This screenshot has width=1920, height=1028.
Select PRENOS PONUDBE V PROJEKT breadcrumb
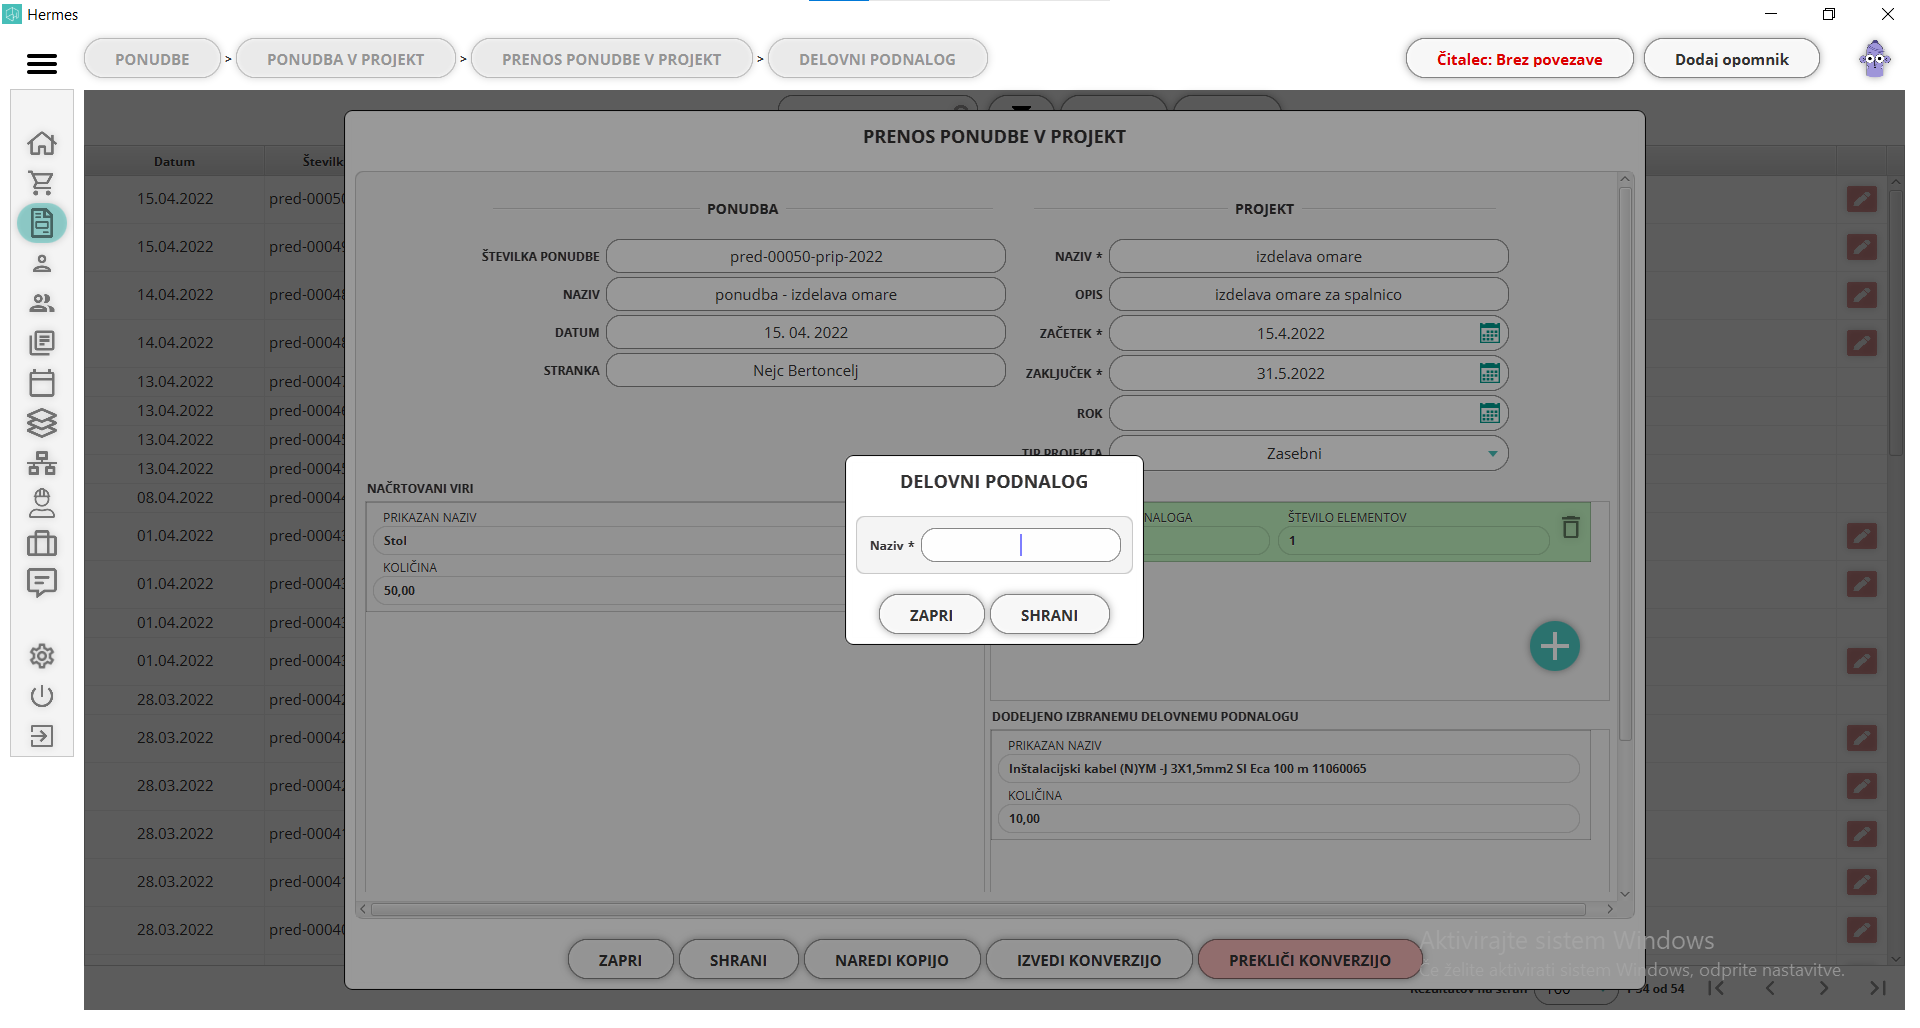(612, 59)
